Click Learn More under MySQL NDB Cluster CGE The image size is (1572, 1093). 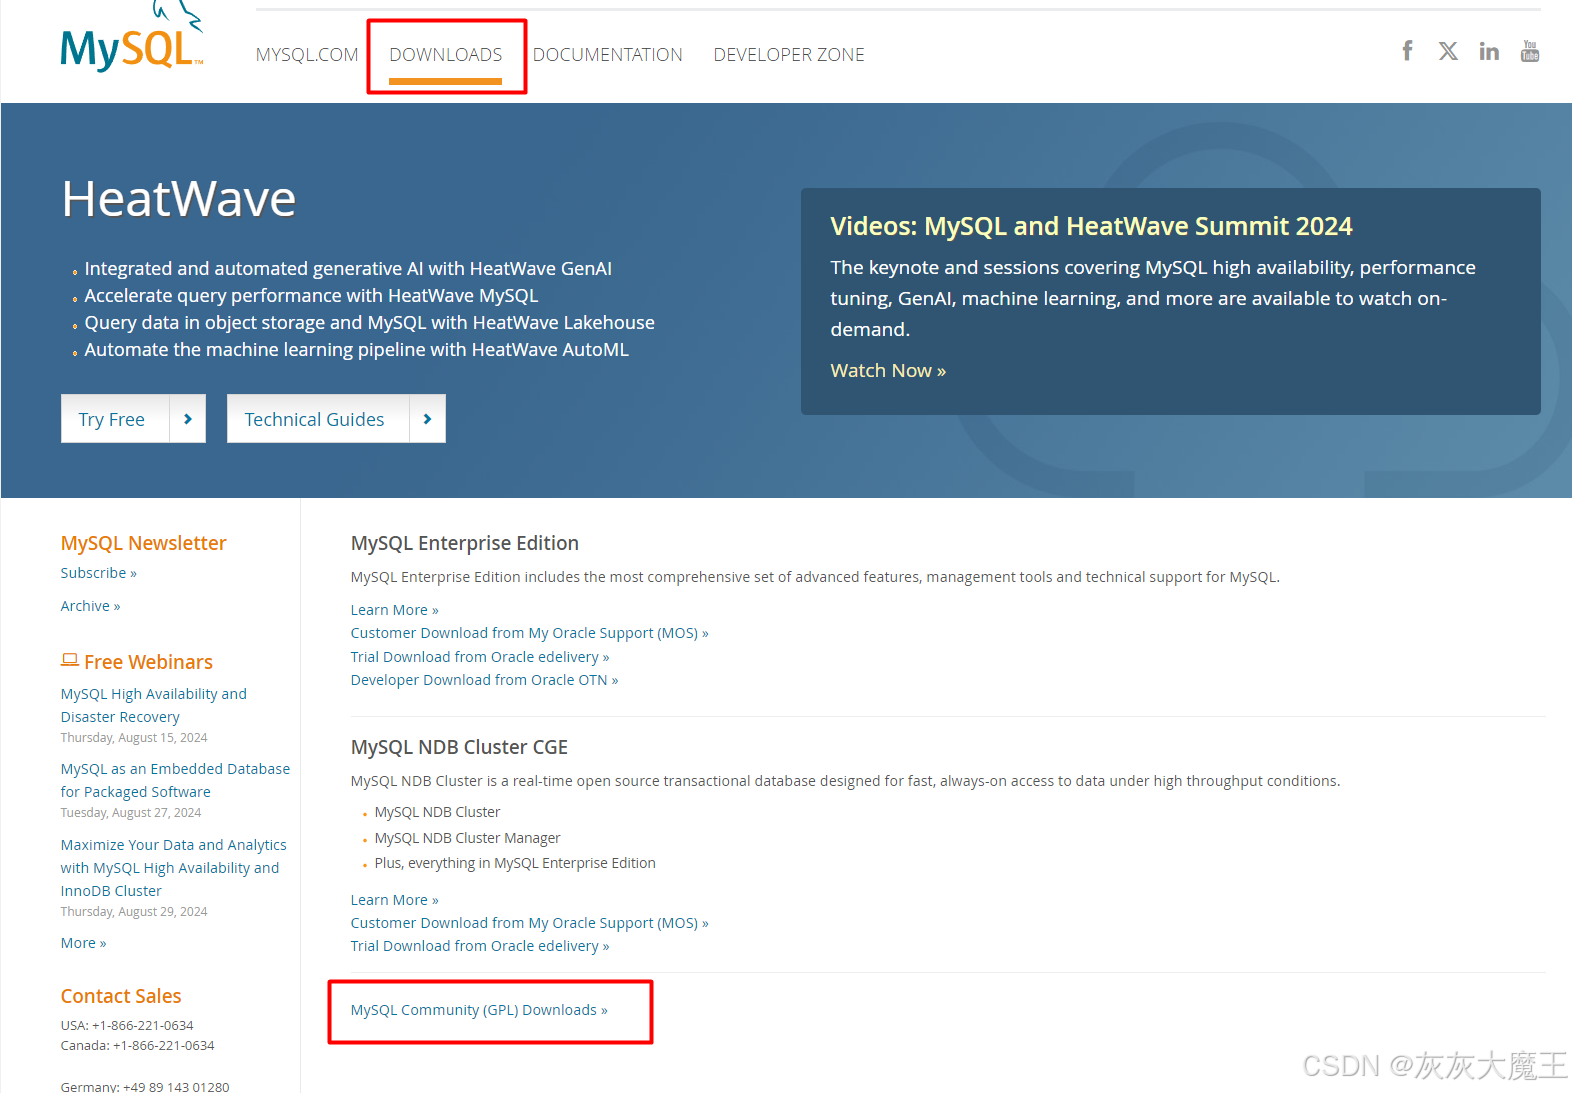click(394, 900)
